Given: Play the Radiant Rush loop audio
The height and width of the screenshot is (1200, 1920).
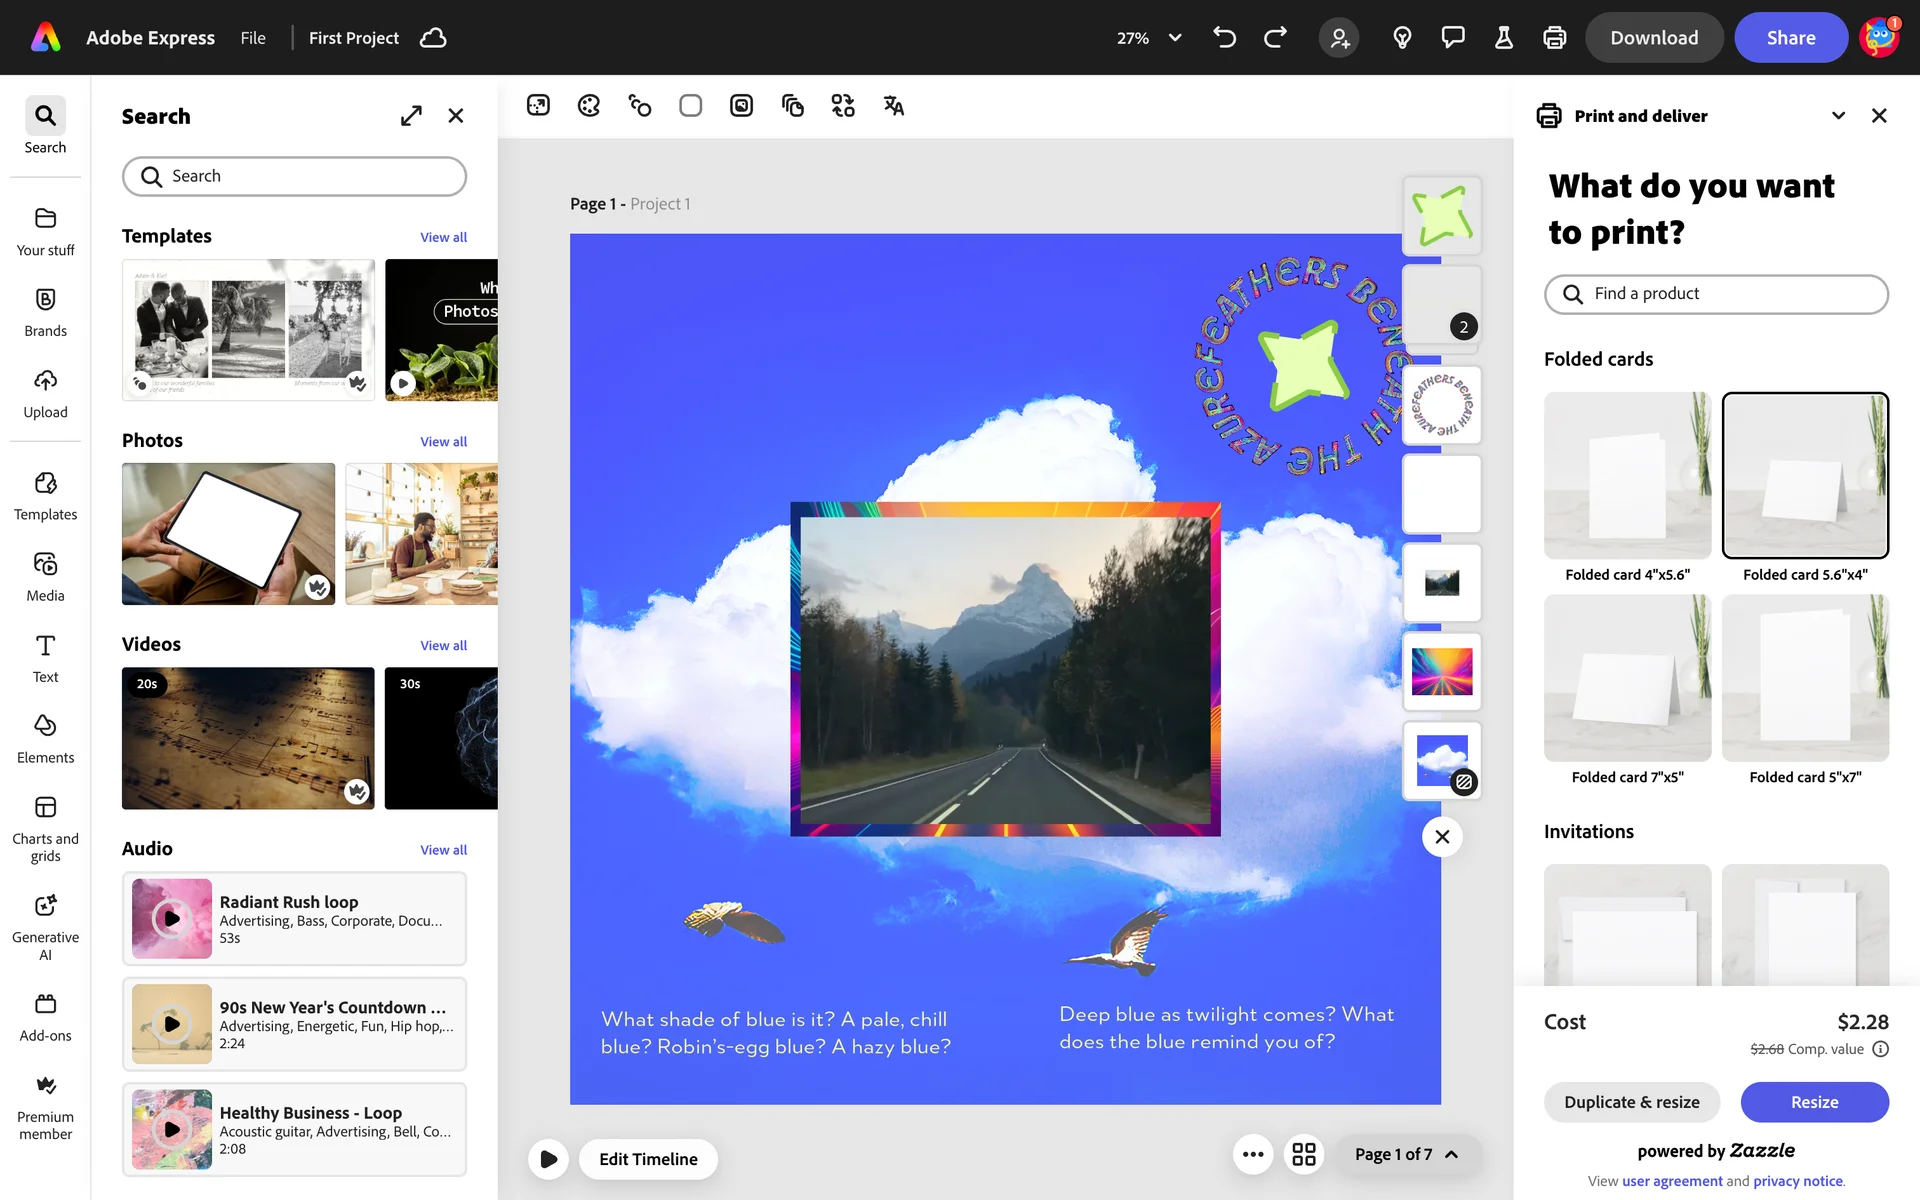Looking at the screenshot, I should click(x=172, y=918).
